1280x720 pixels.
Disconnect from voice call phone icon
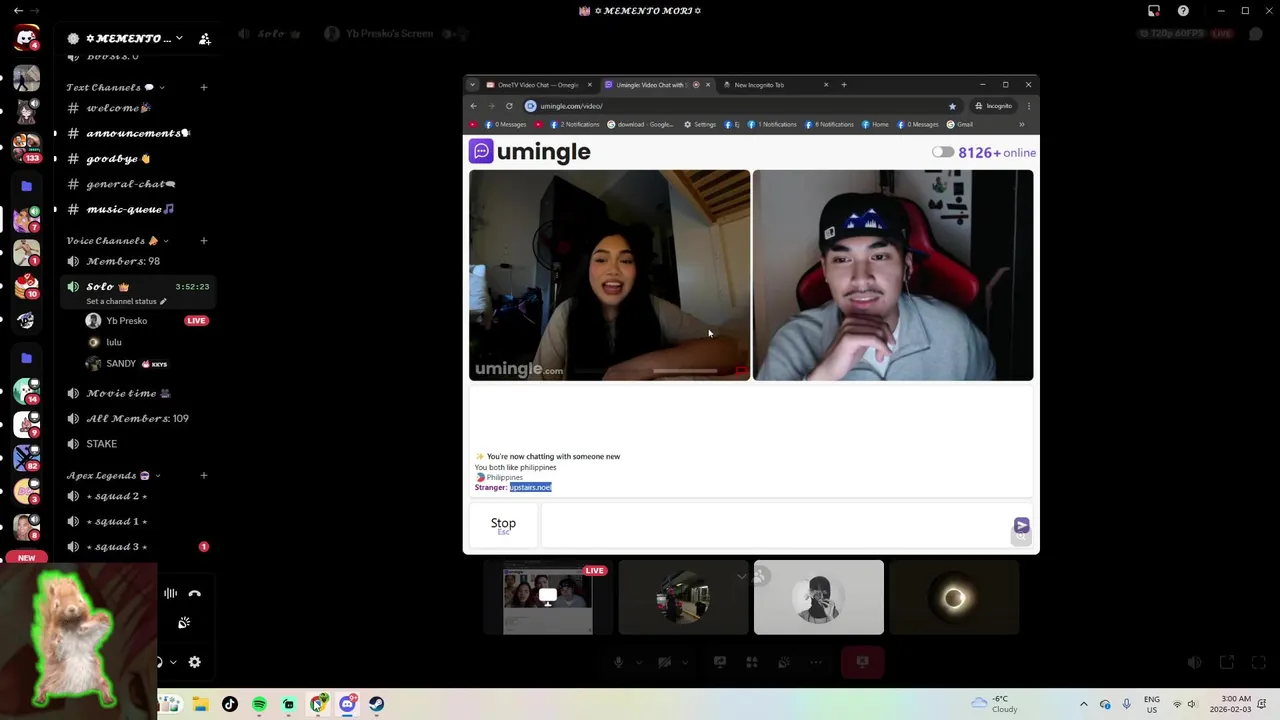(195, 593)
